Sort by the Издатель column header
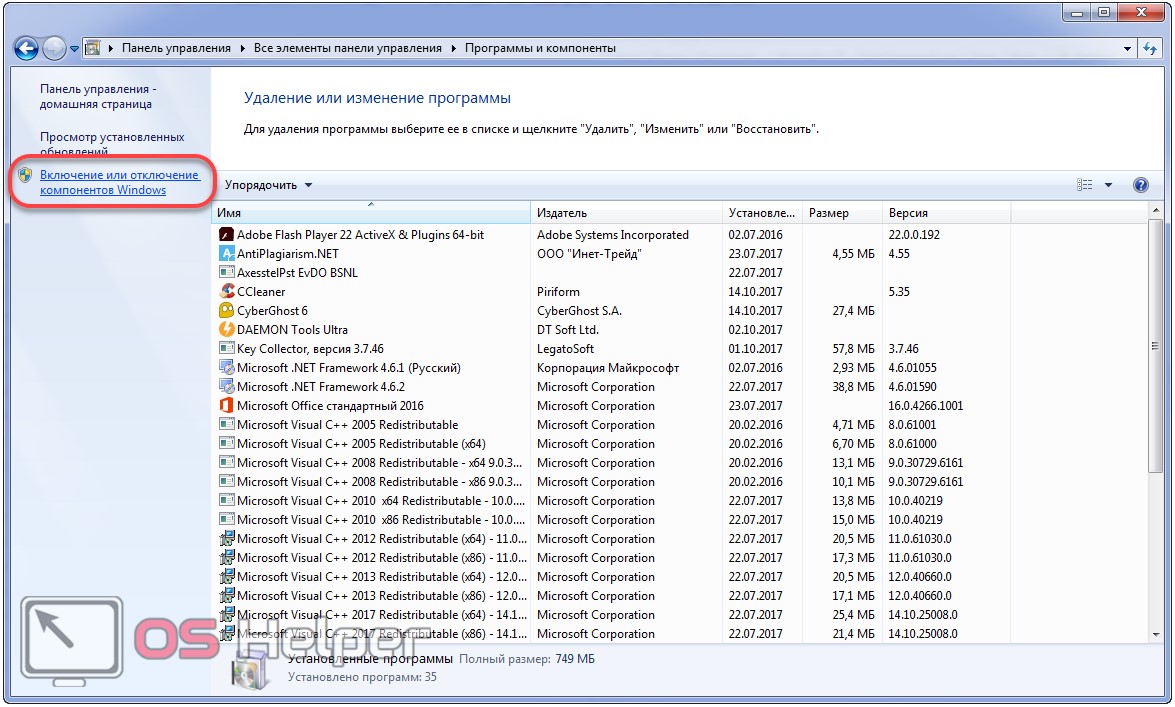 tap(625, 213)
